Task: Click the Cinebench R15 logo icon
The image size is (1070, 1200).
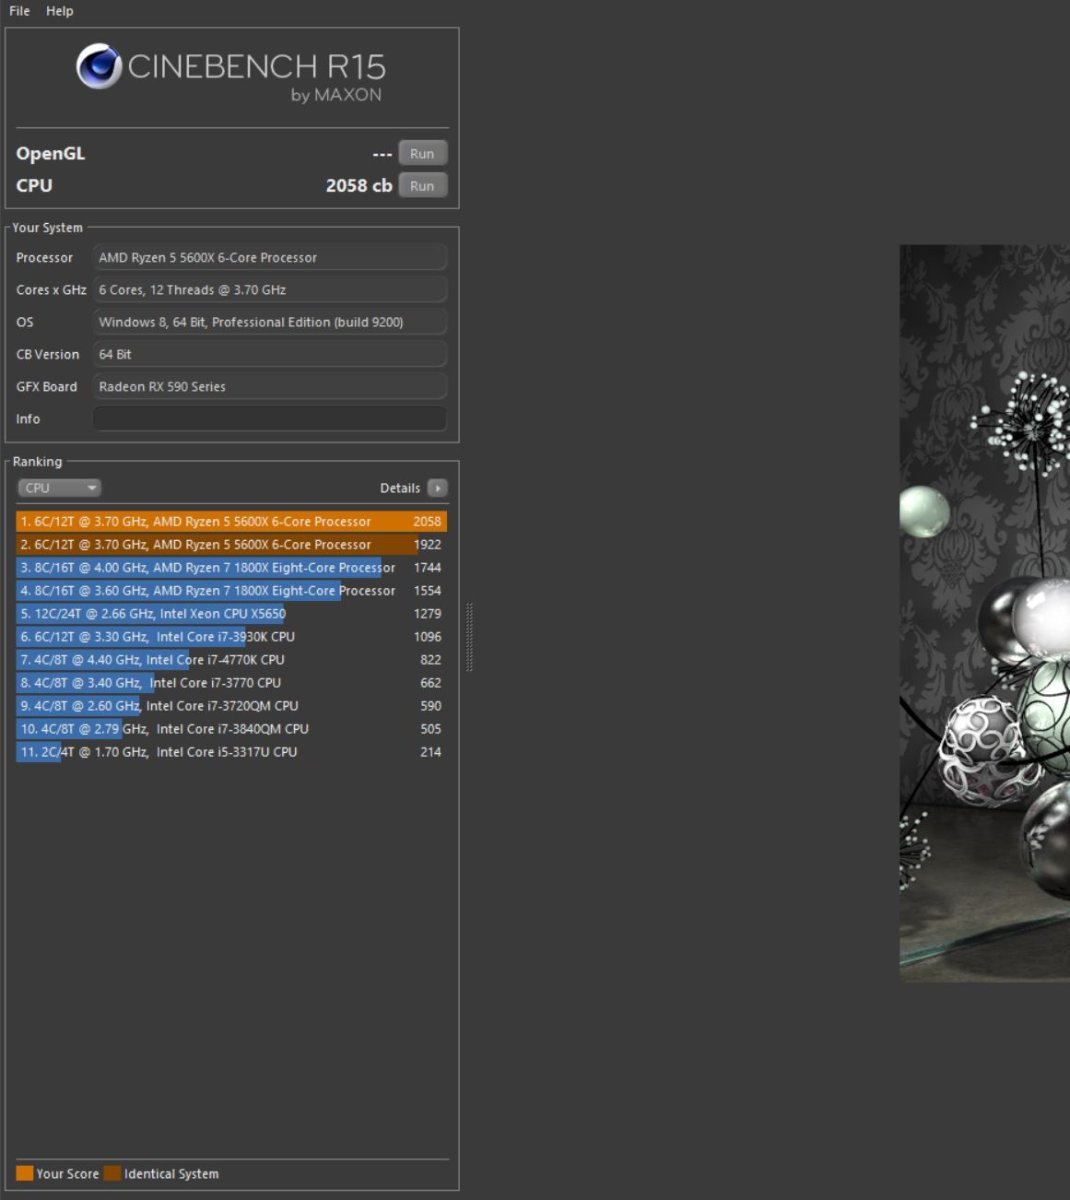Action: tap(99, 68)
